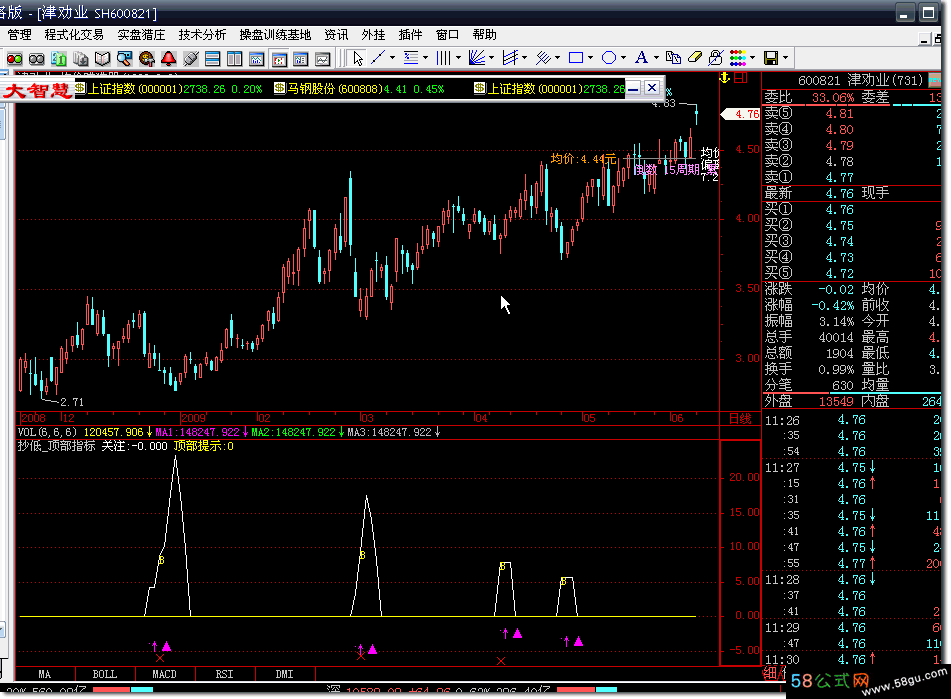Screen dimensions: 951x699
Task: Select the rectangle drawing tool
Action: 576,58
